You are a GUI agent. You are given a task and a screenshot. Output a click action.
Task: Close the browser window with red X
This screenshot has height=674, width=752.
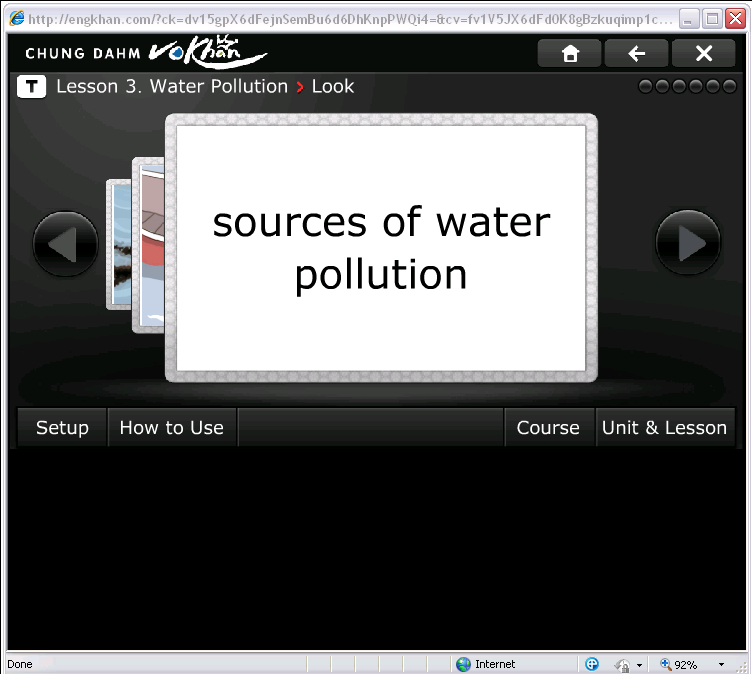[x=735, y=19]
